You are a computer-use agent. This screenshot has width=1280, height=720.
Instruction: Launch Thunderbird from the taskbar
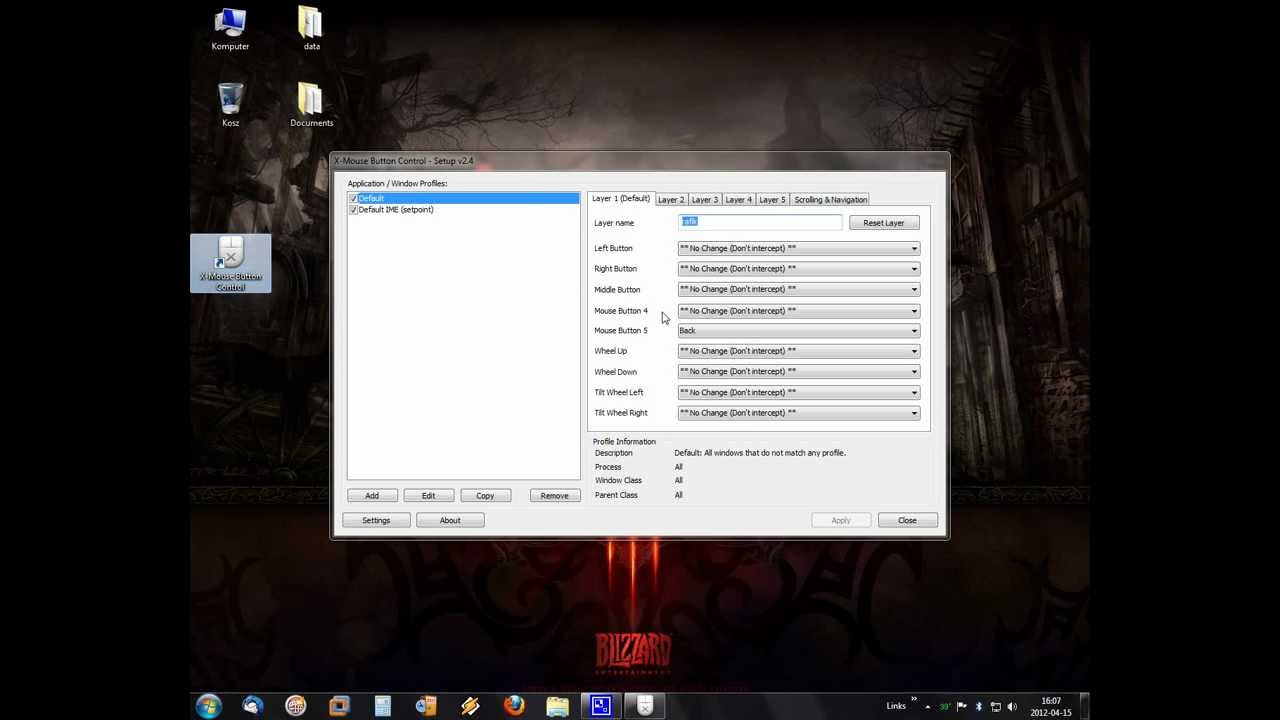coord(252,706)
